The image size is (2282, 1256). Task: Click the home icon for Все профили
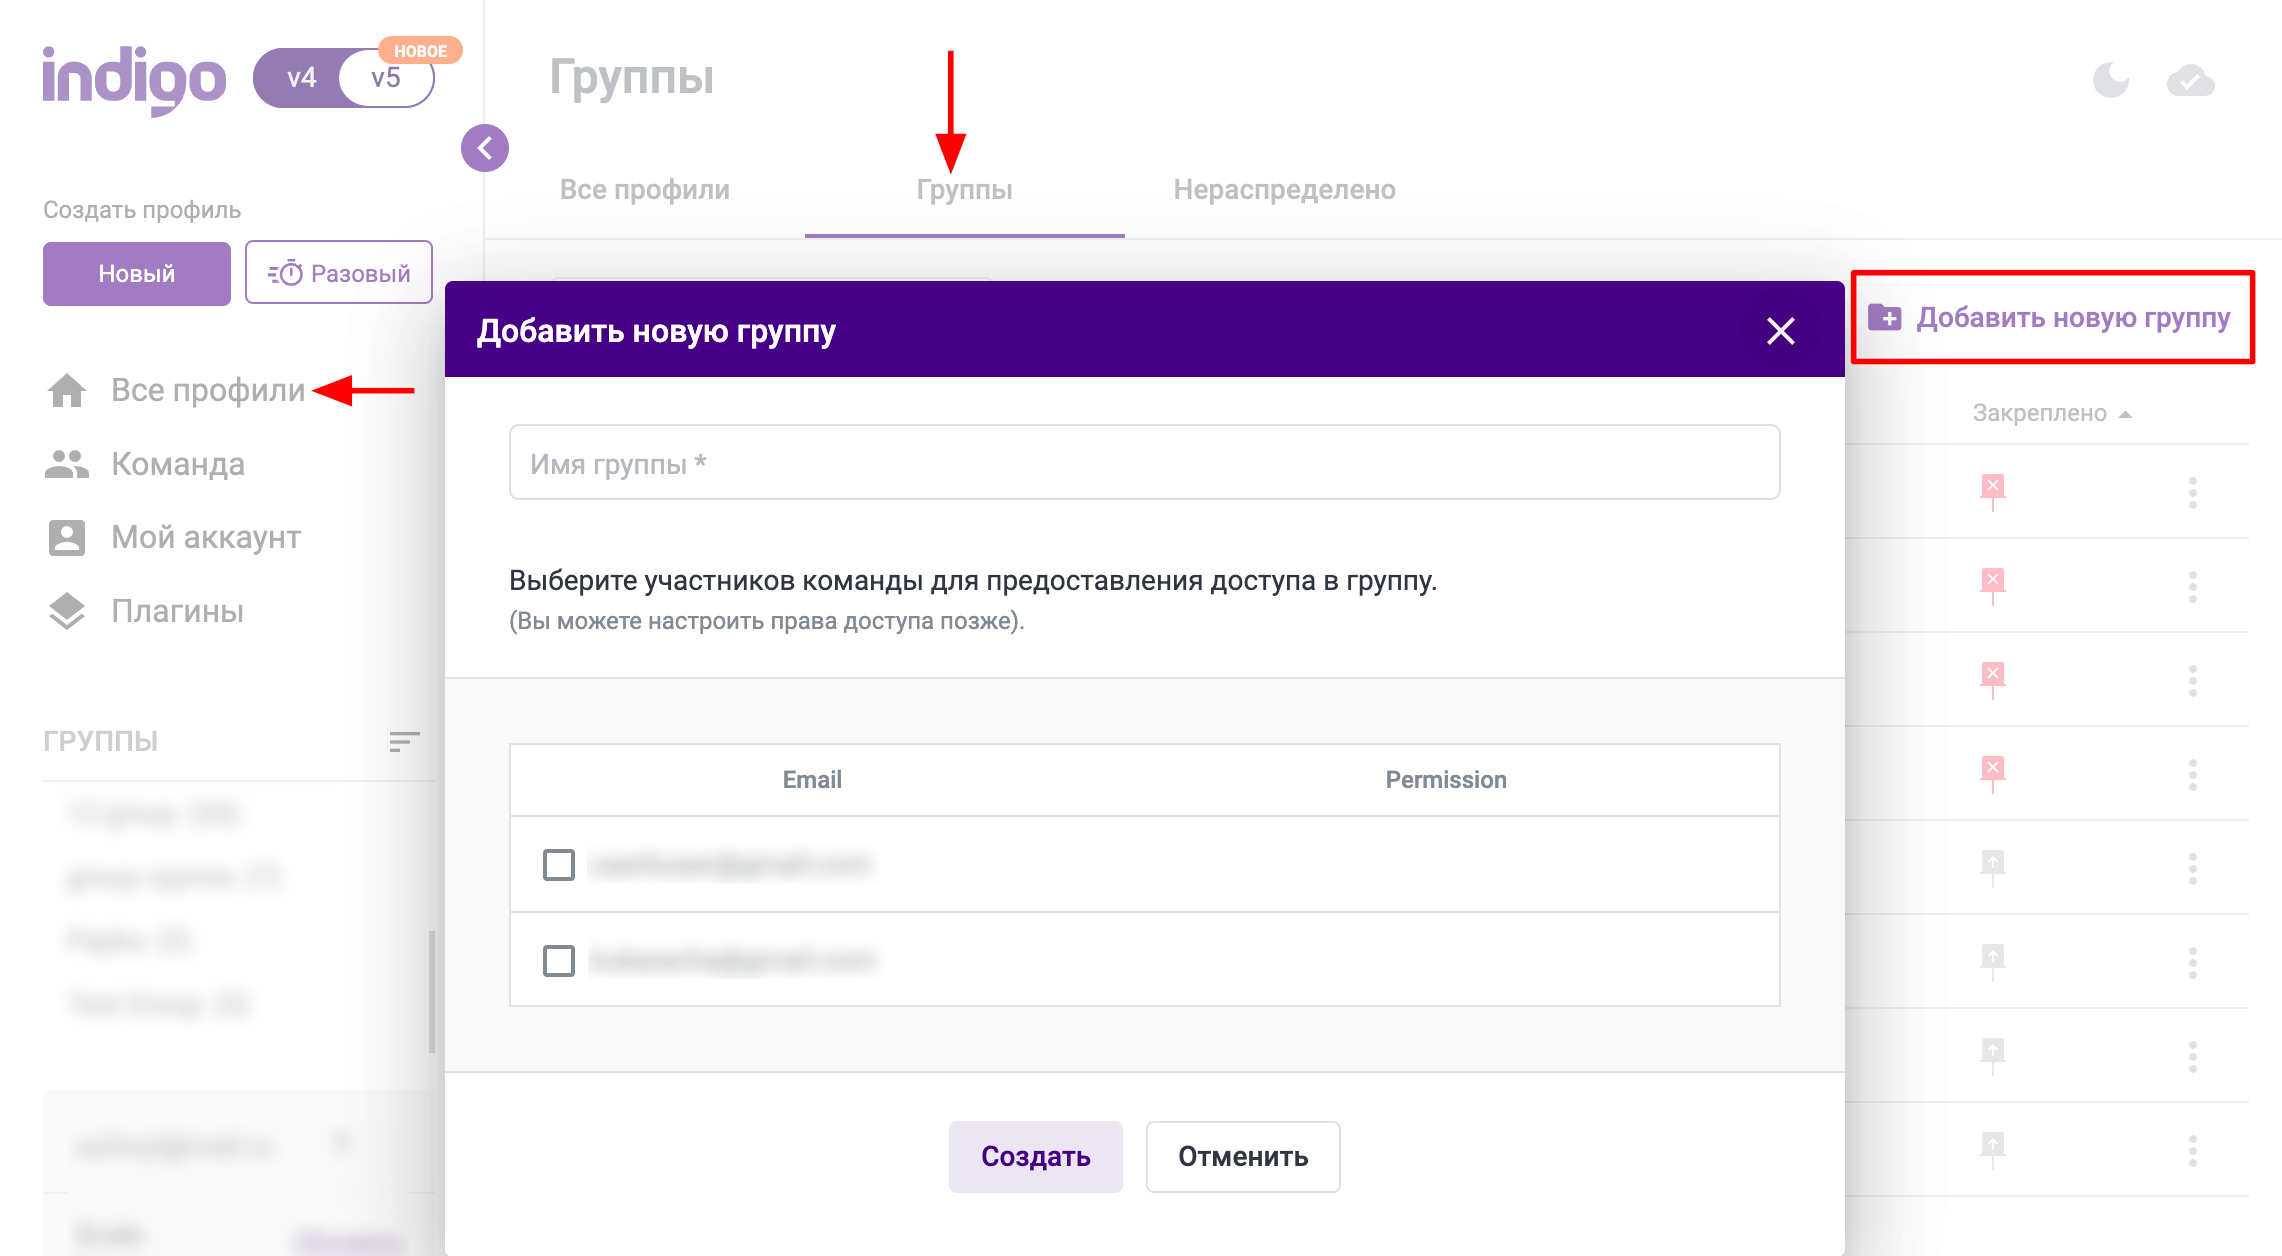click(67, 390)
